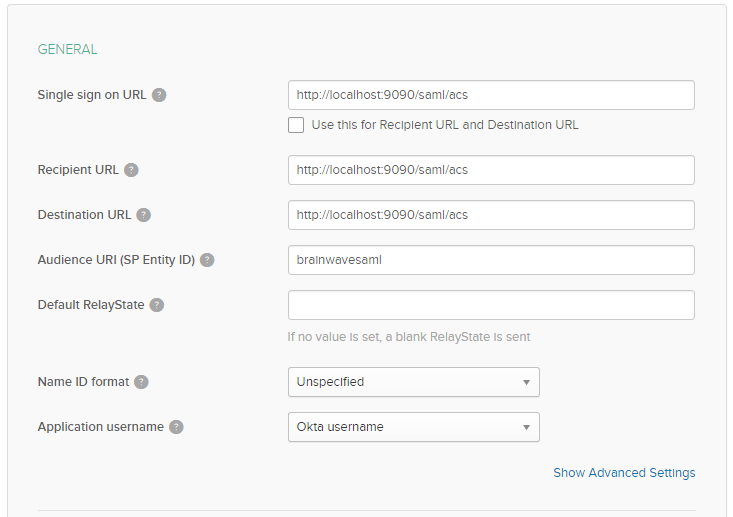Open the Application username dropdown
Image resolution: width=733 pixels, height=517 pixels.
(x=414, y=427)
